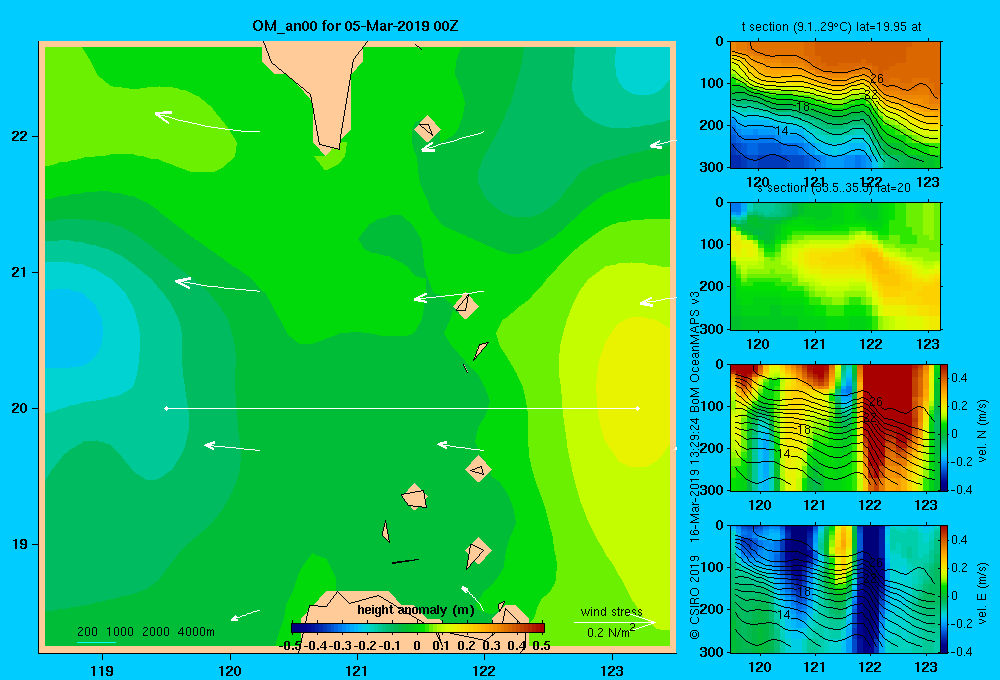Image resolution: width=1000 pixels, height=680 pixels.
Task: Click the title "OM_an00 for 05-Mar-2019 00Z"
Action: click(x=355, y=26)
